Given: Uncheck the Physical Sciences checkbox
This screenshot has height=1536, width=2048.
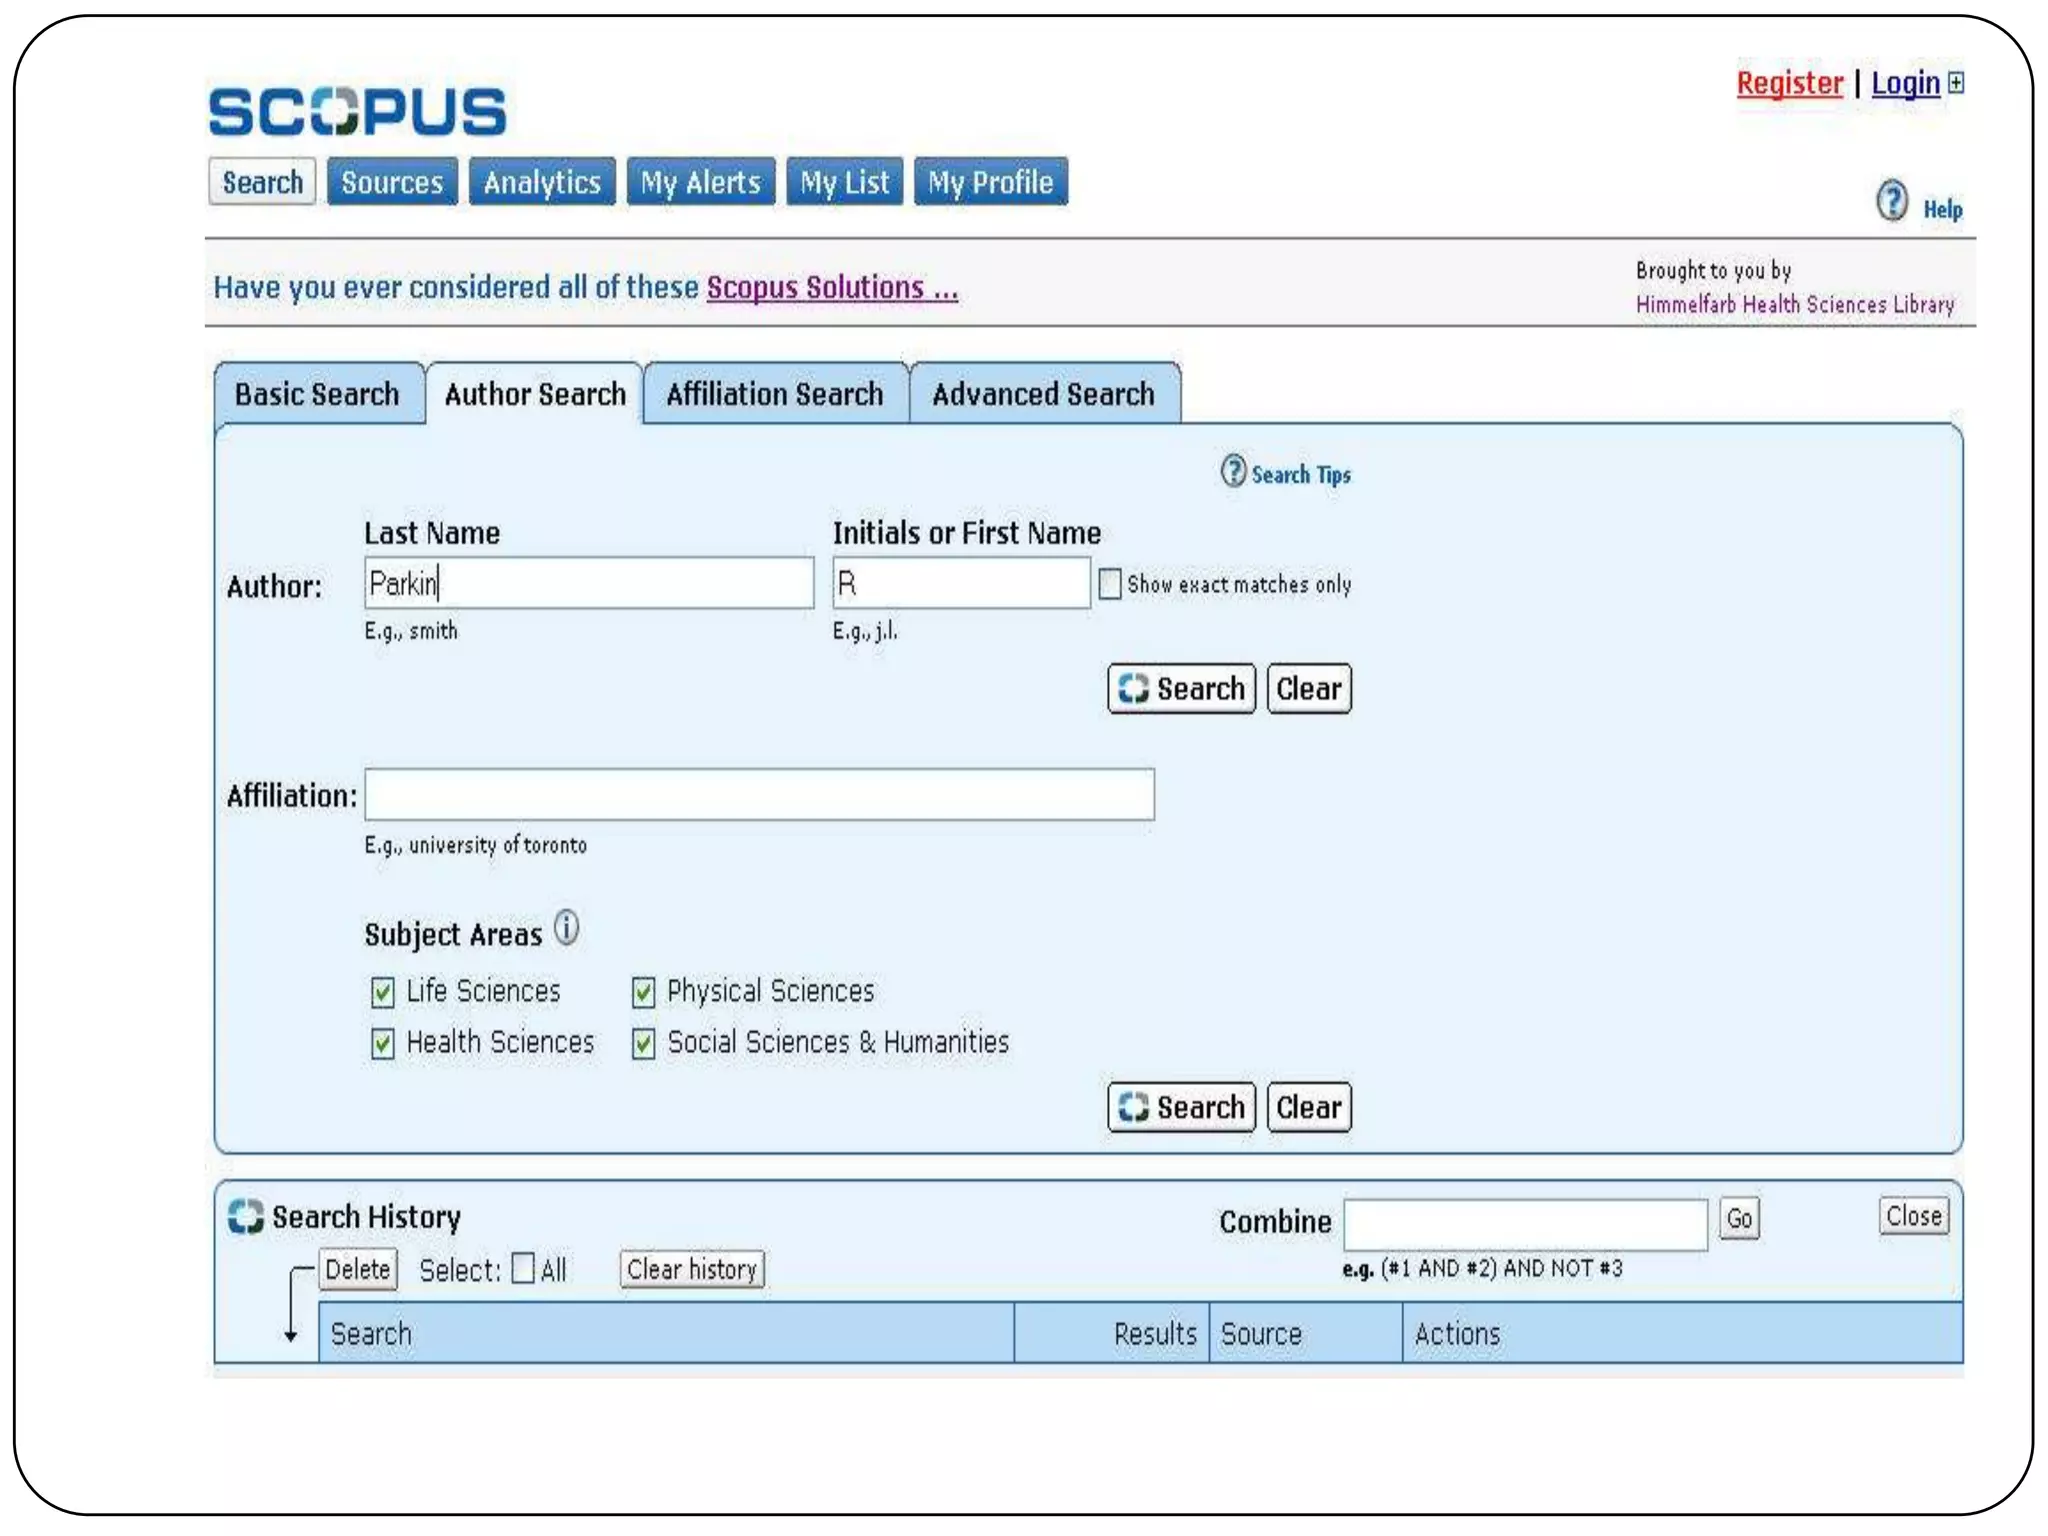Looking at the screenshot, I should coord(643,992).
